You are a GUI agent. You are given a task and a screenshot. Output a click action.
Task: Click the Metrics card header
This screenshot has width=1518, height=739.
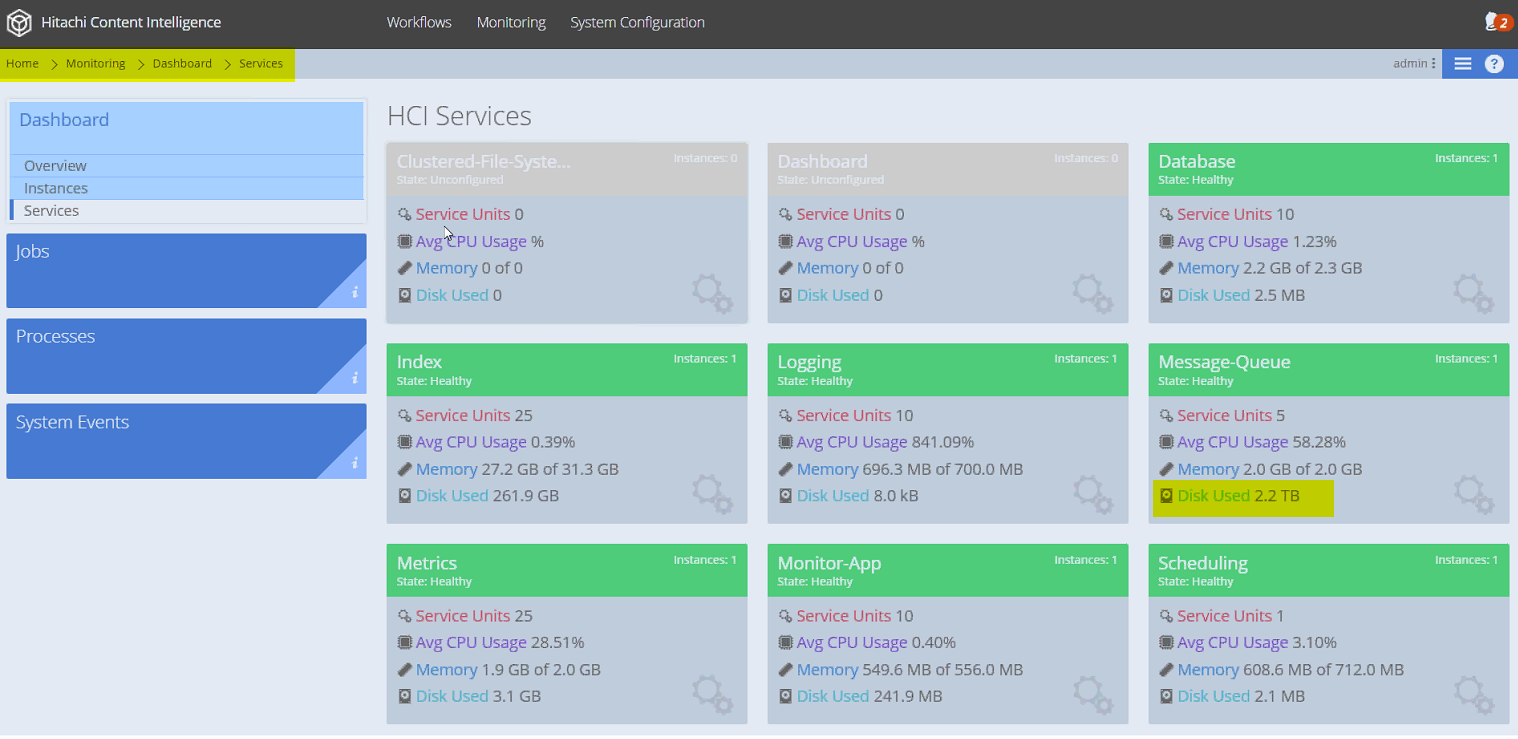[x=567, y=571]
